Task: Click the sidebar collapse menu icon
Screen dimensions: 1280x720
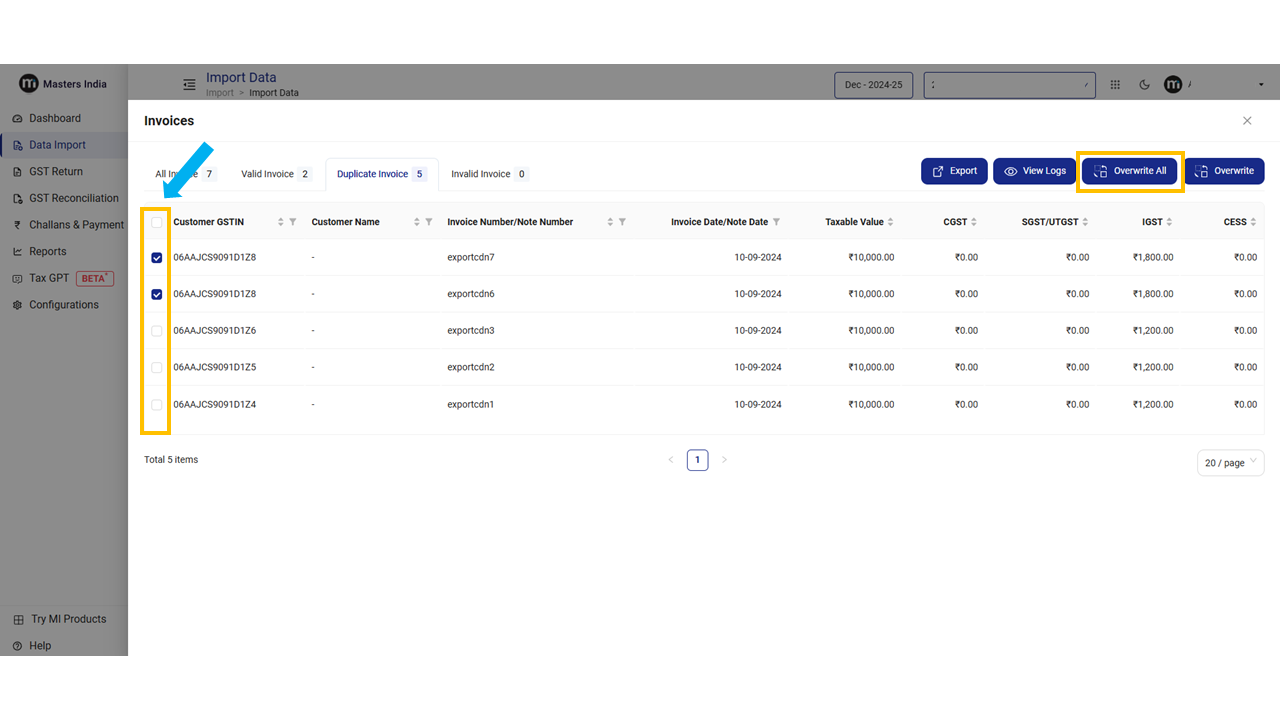Action: (x=189, y=85)
